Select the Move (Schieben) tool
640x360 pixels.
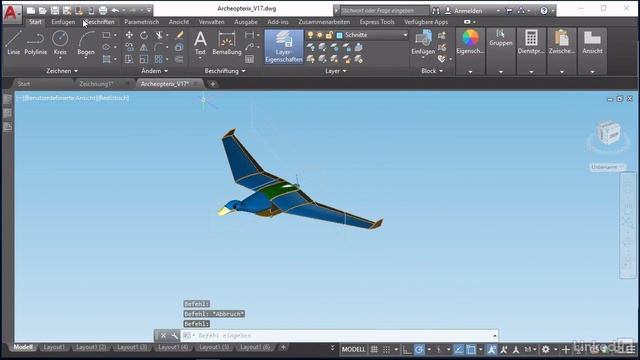point(129,35)
